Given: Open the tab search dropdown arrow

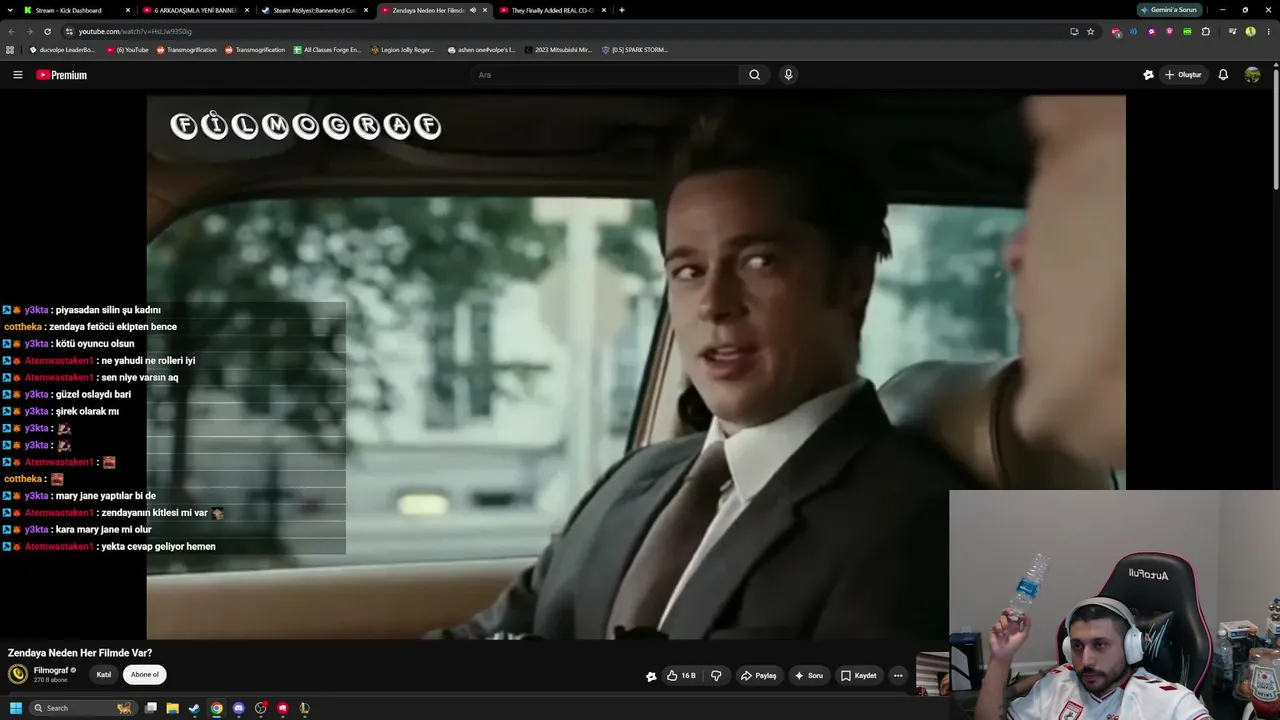Looking at the screenshot, I should (x=11, y=10).
